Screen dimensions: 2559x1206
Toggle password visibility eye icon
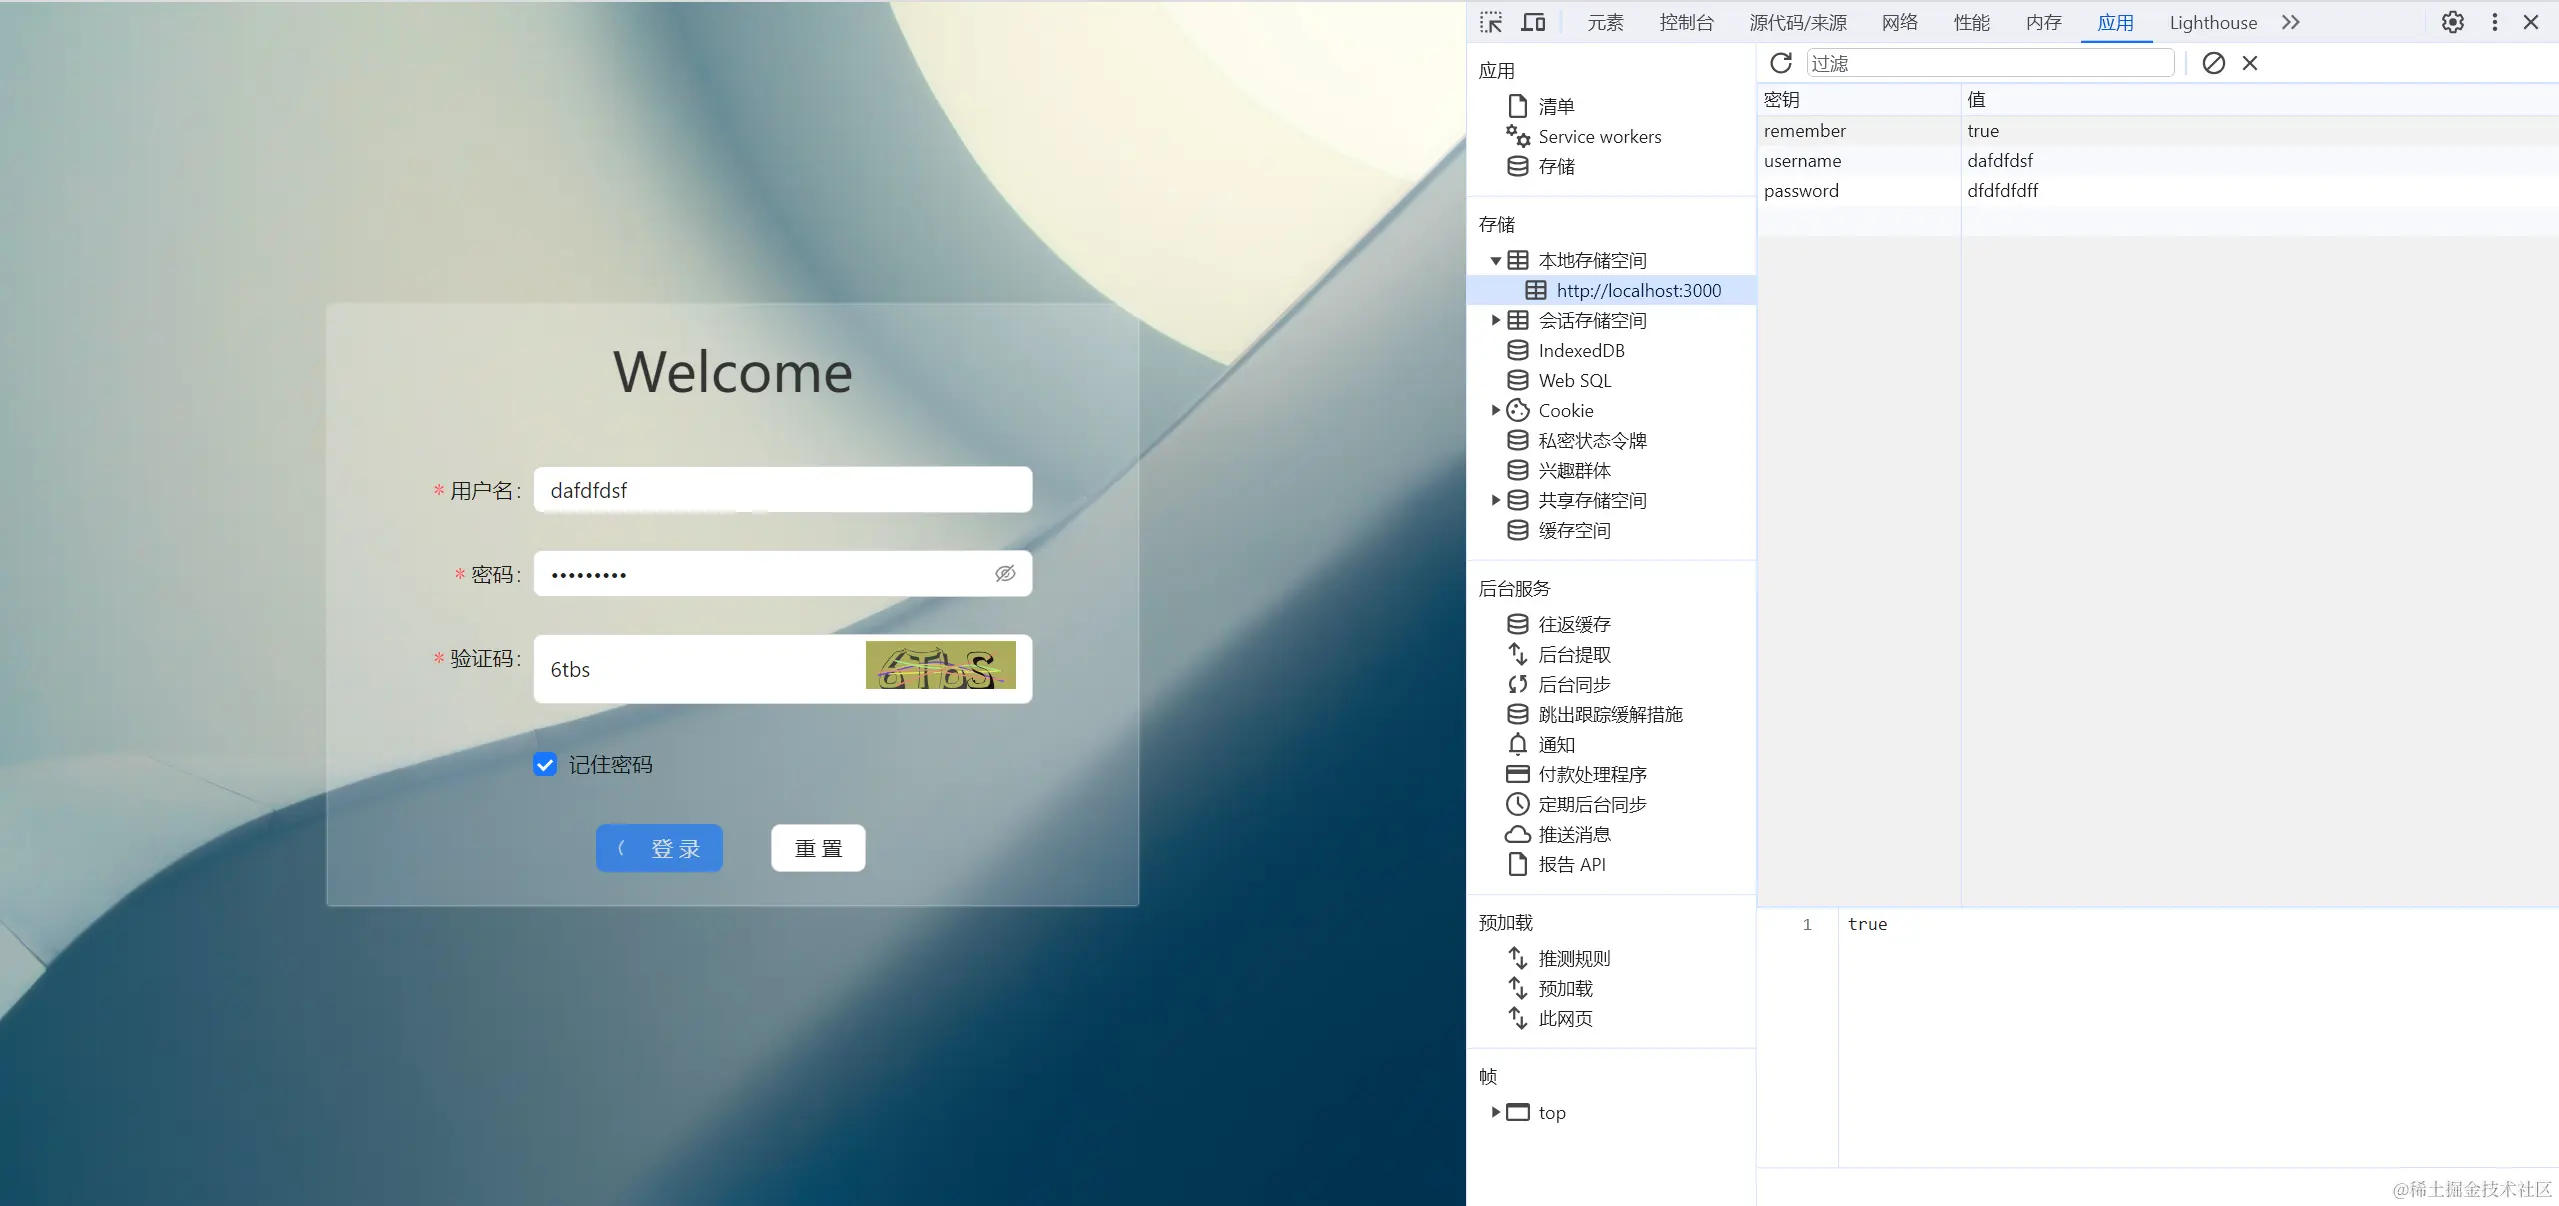(x=1005, y=573)
